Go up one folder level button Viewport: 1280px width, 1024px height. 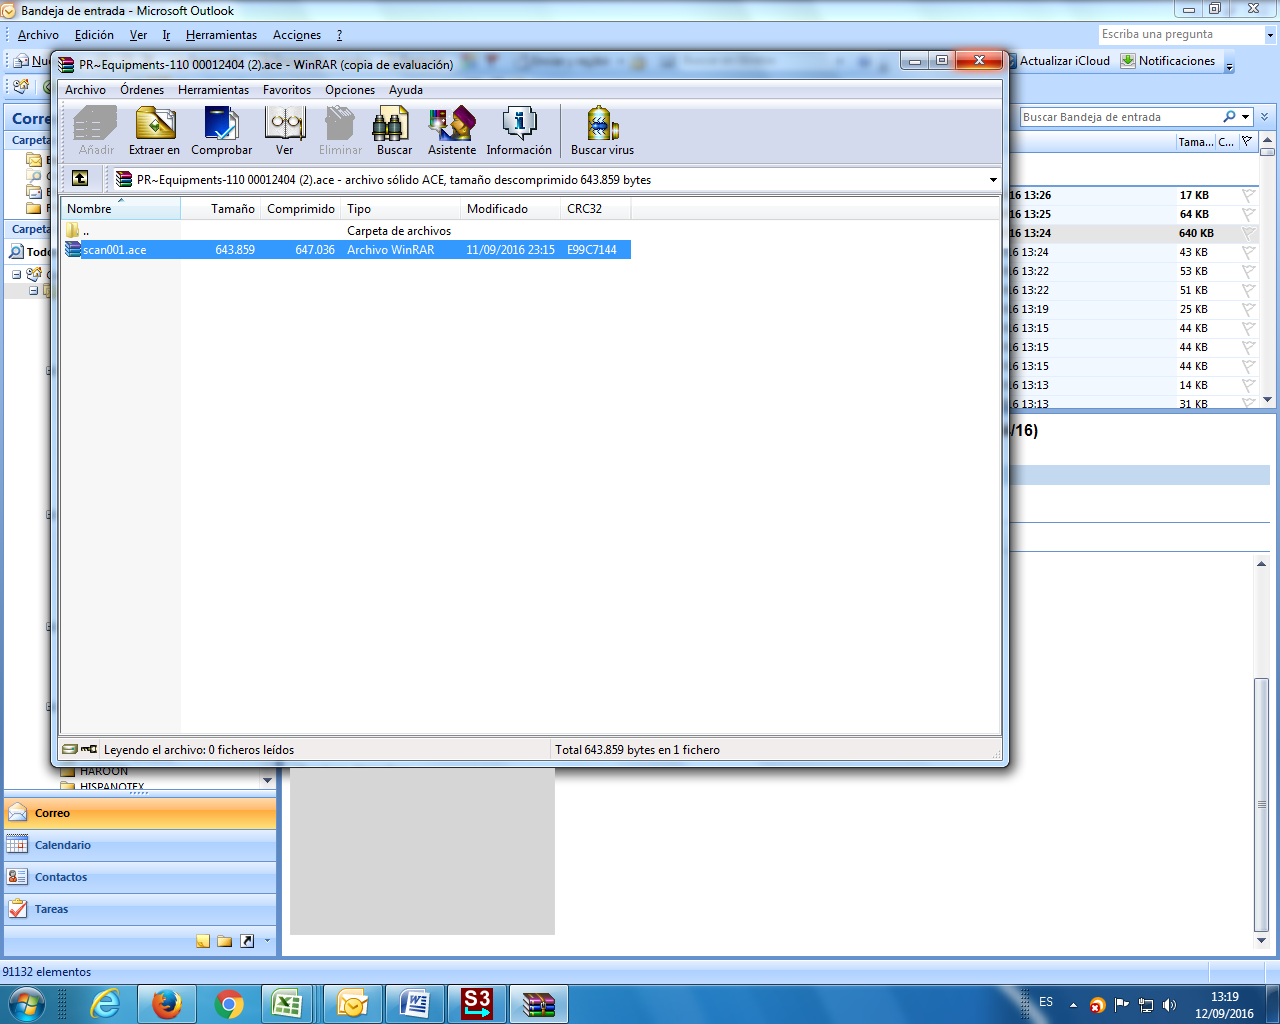coord(80,179)
